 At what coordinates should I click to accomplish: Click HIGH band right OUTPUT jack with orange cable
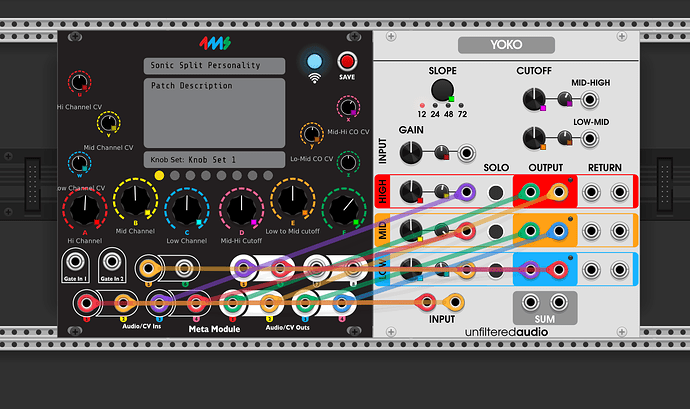click(x=558, y=192)
